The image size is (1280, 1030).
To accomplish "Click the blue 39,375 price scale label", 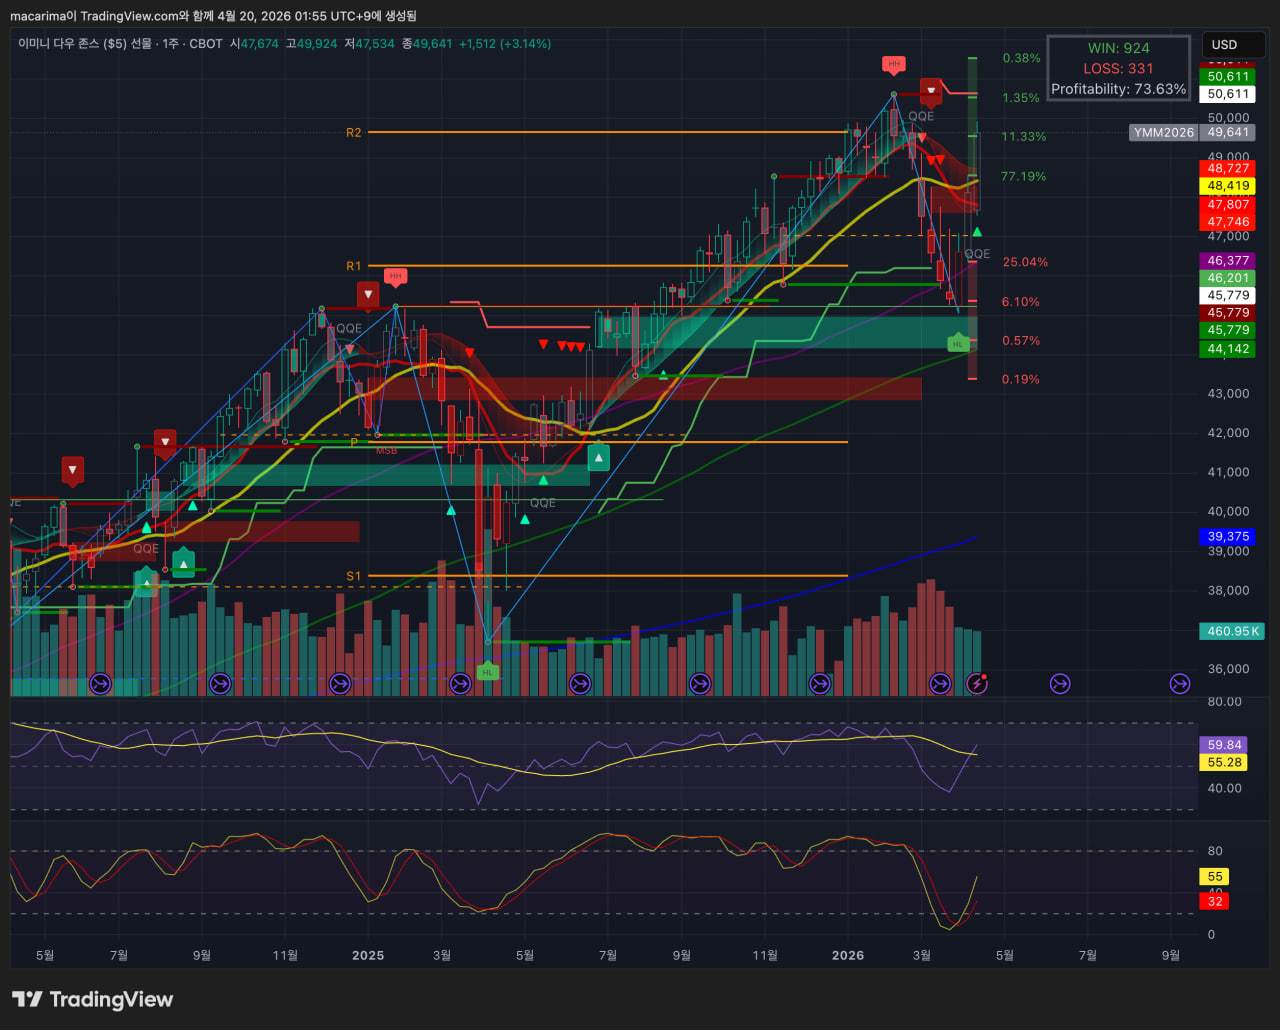I will [1227, 537].
